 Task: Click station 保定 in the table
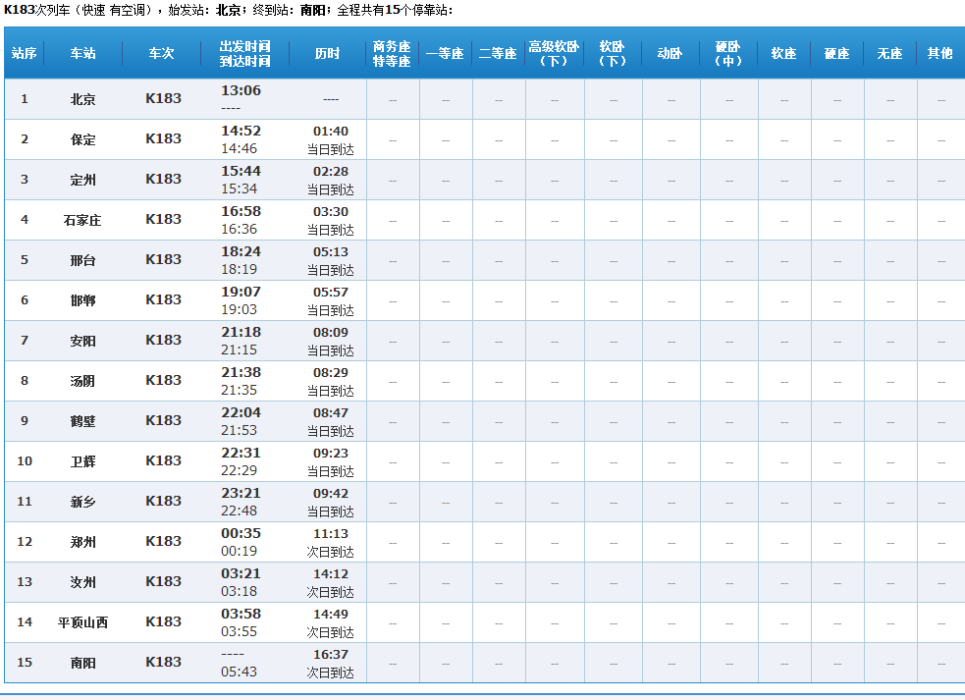(x=83, y=140)
